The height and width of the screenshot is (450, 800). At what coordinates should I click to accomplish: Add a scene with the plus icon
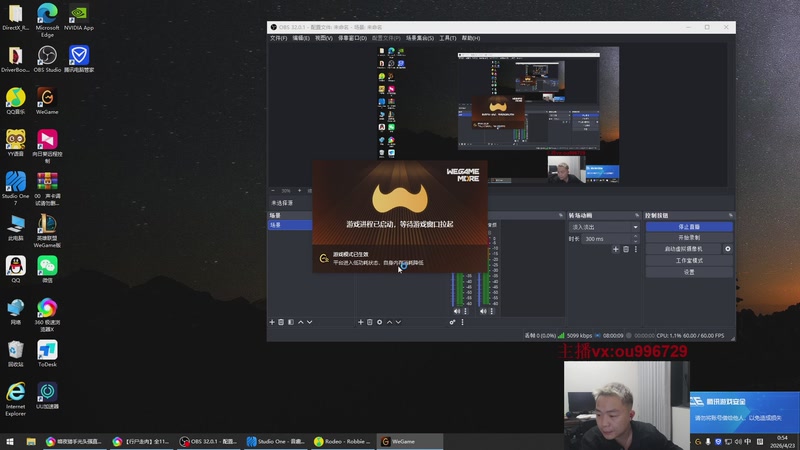tap(272, 322)
